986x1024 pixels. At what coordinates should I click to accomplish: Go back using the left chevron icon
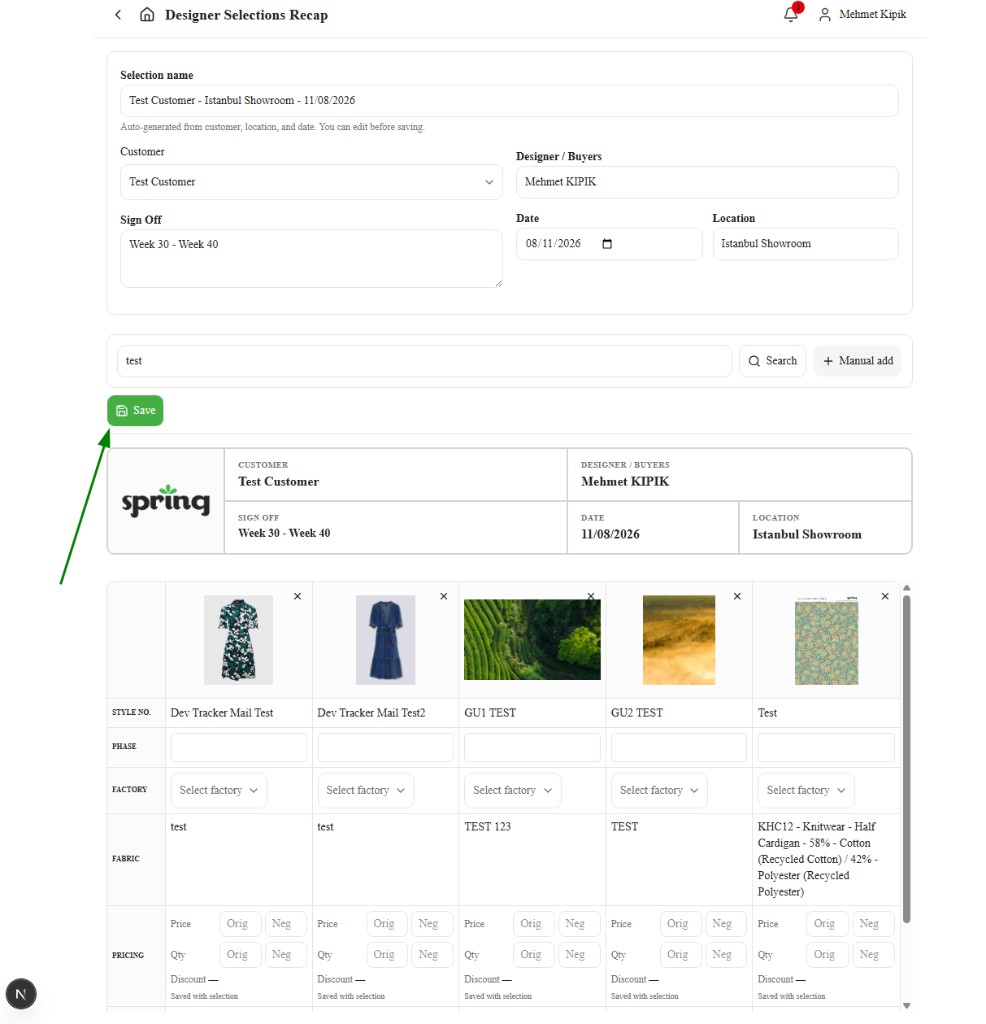(118, 14)
